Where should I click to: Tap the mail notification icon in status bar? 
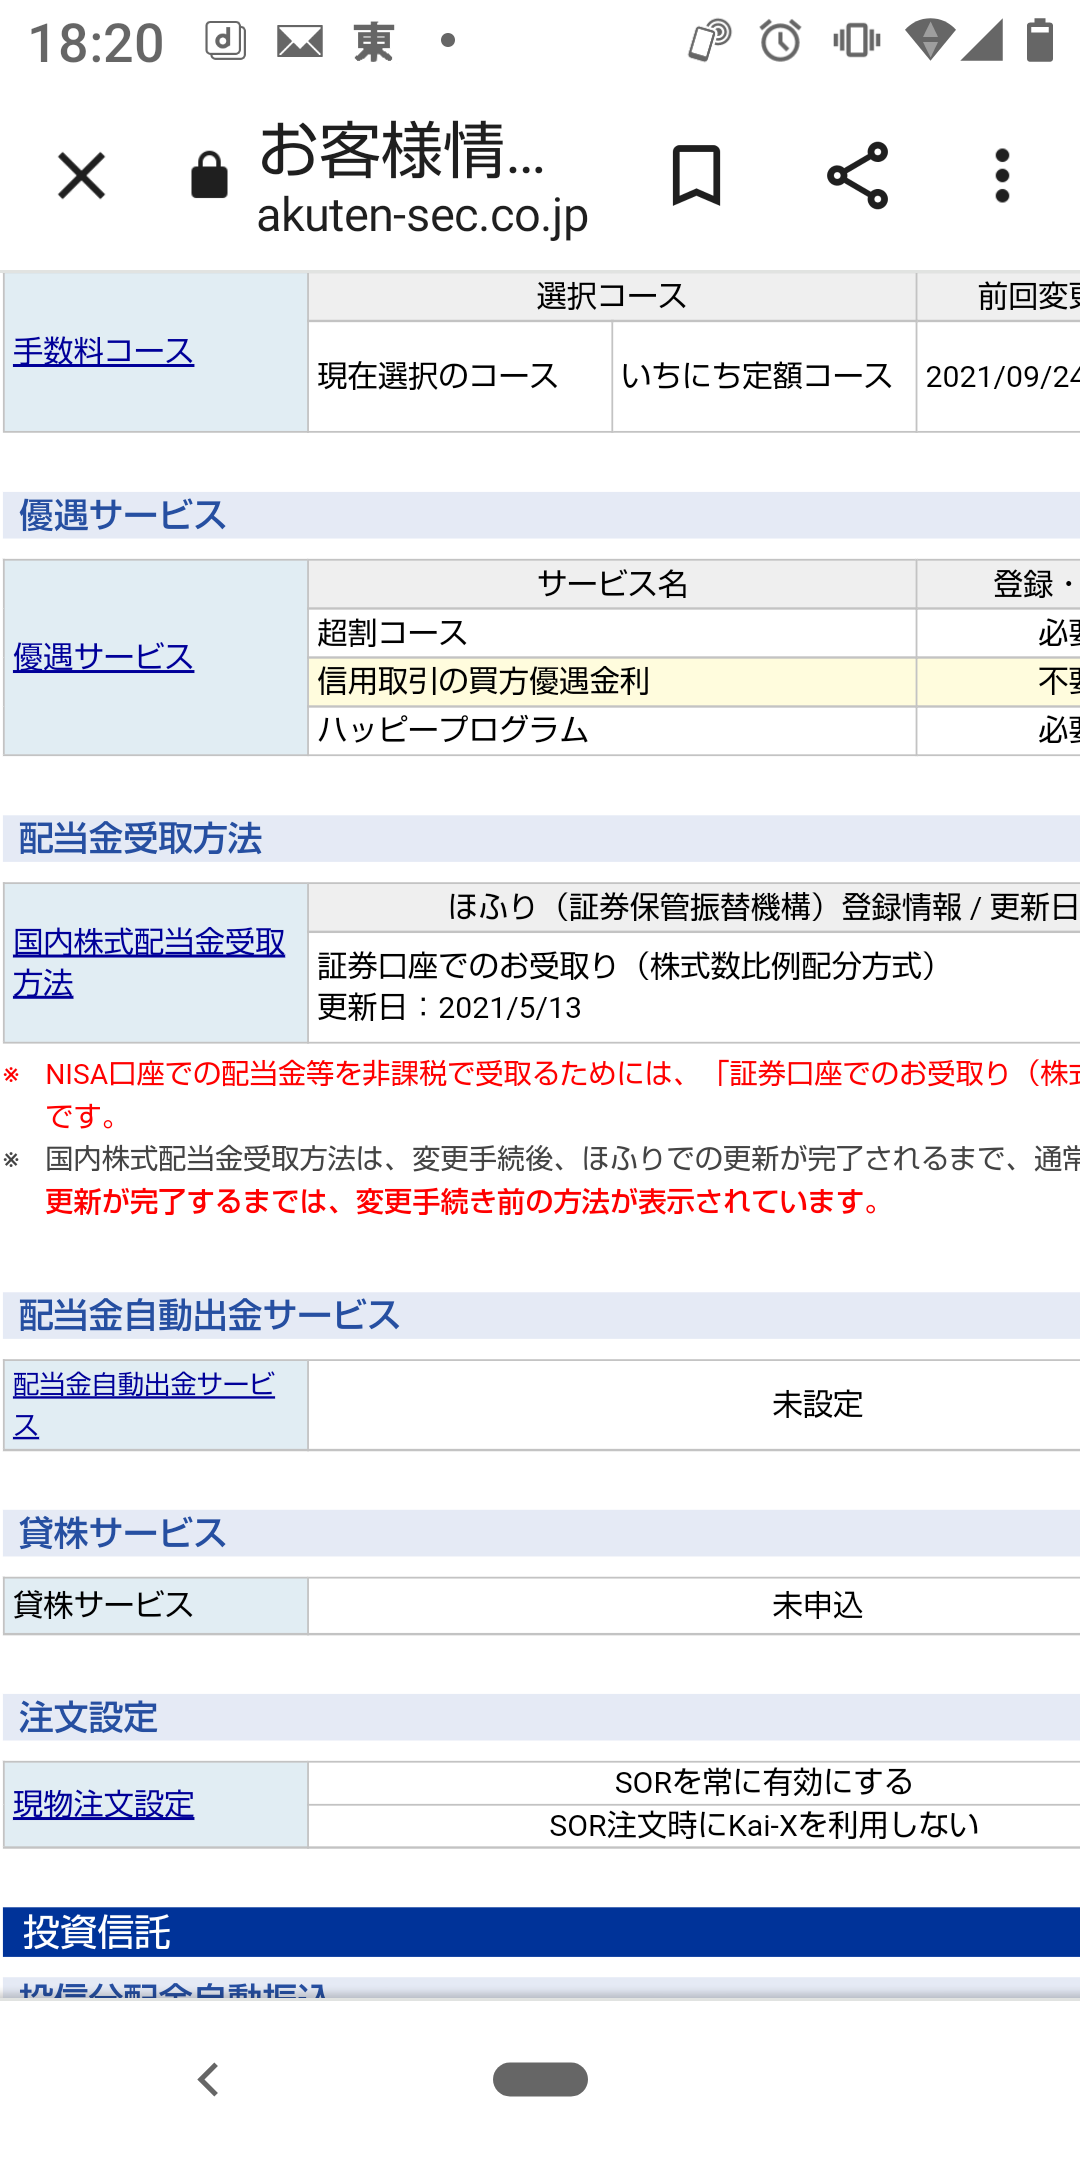pos(299,42)
